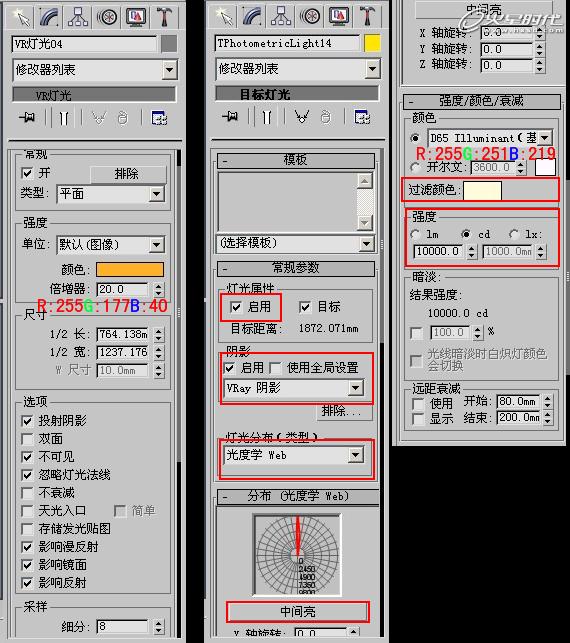570x643 pixels.
Task: Toggle 影响反射 checkbox
Action: [27, 583]
